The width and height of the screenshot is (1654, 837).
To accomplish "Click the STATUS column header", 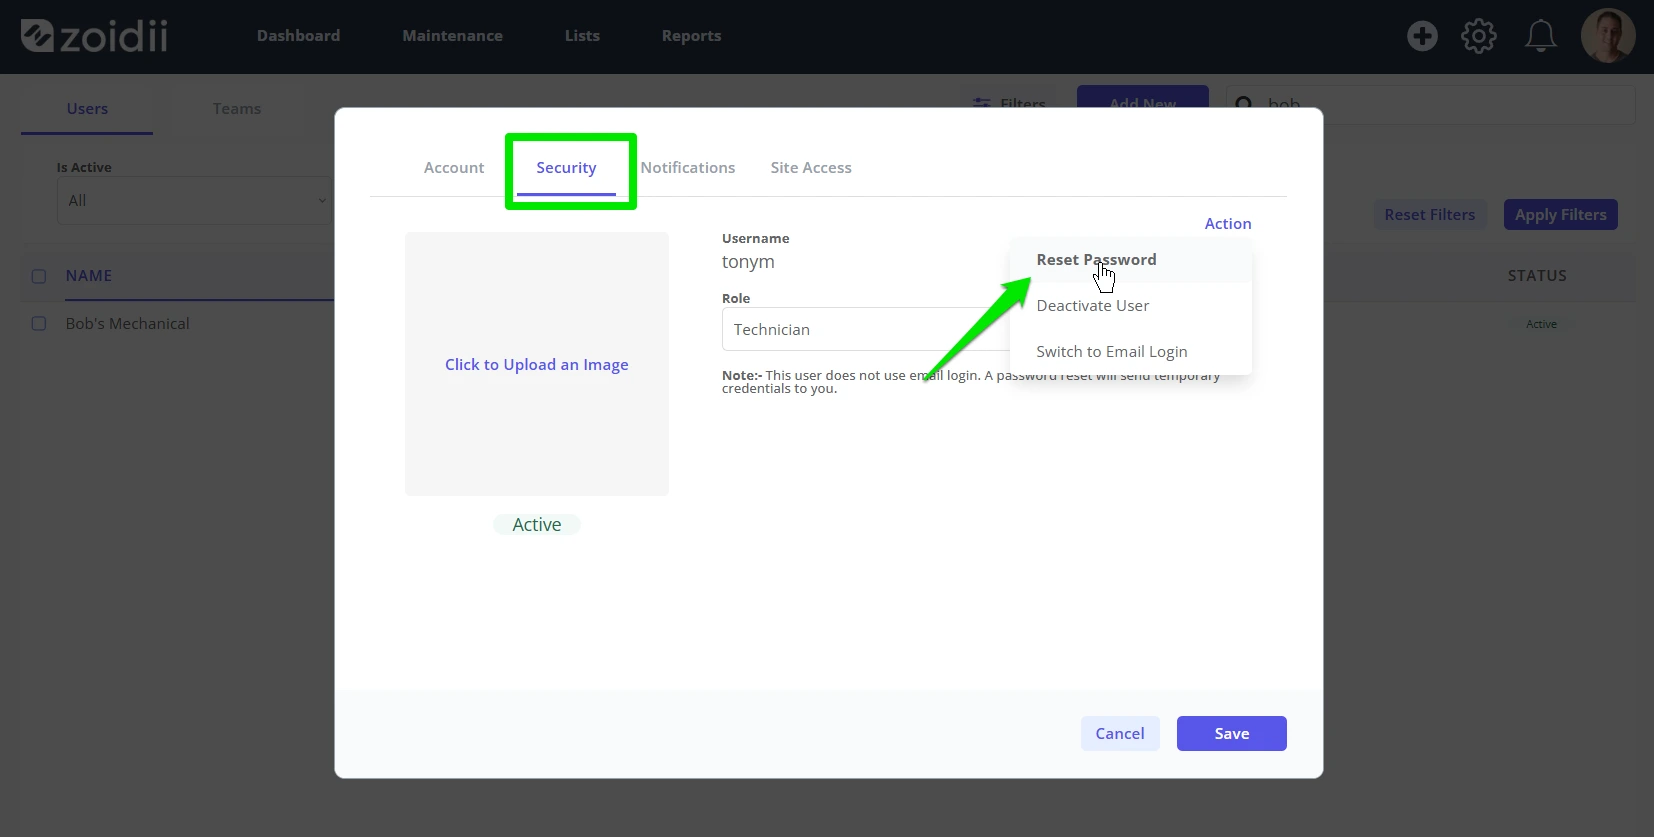I will pos(1537,276).
